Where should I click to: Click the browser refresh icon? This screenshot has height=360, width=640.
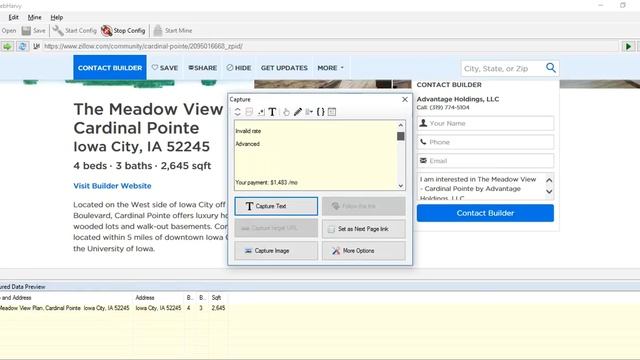[22, 47]
